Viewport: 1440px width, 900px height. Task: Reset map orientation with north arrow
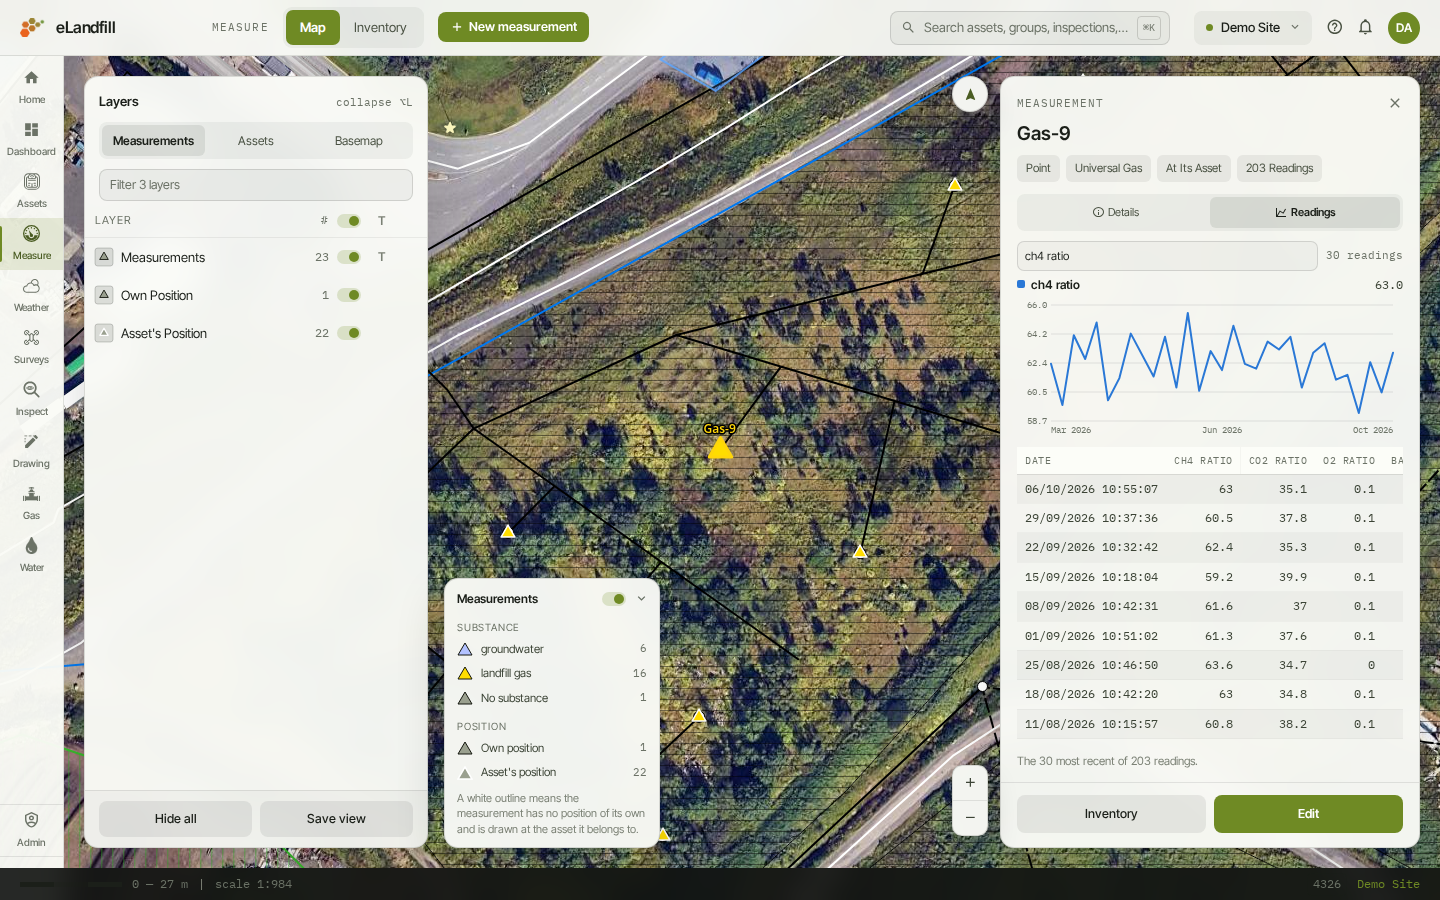pos(970,94)
